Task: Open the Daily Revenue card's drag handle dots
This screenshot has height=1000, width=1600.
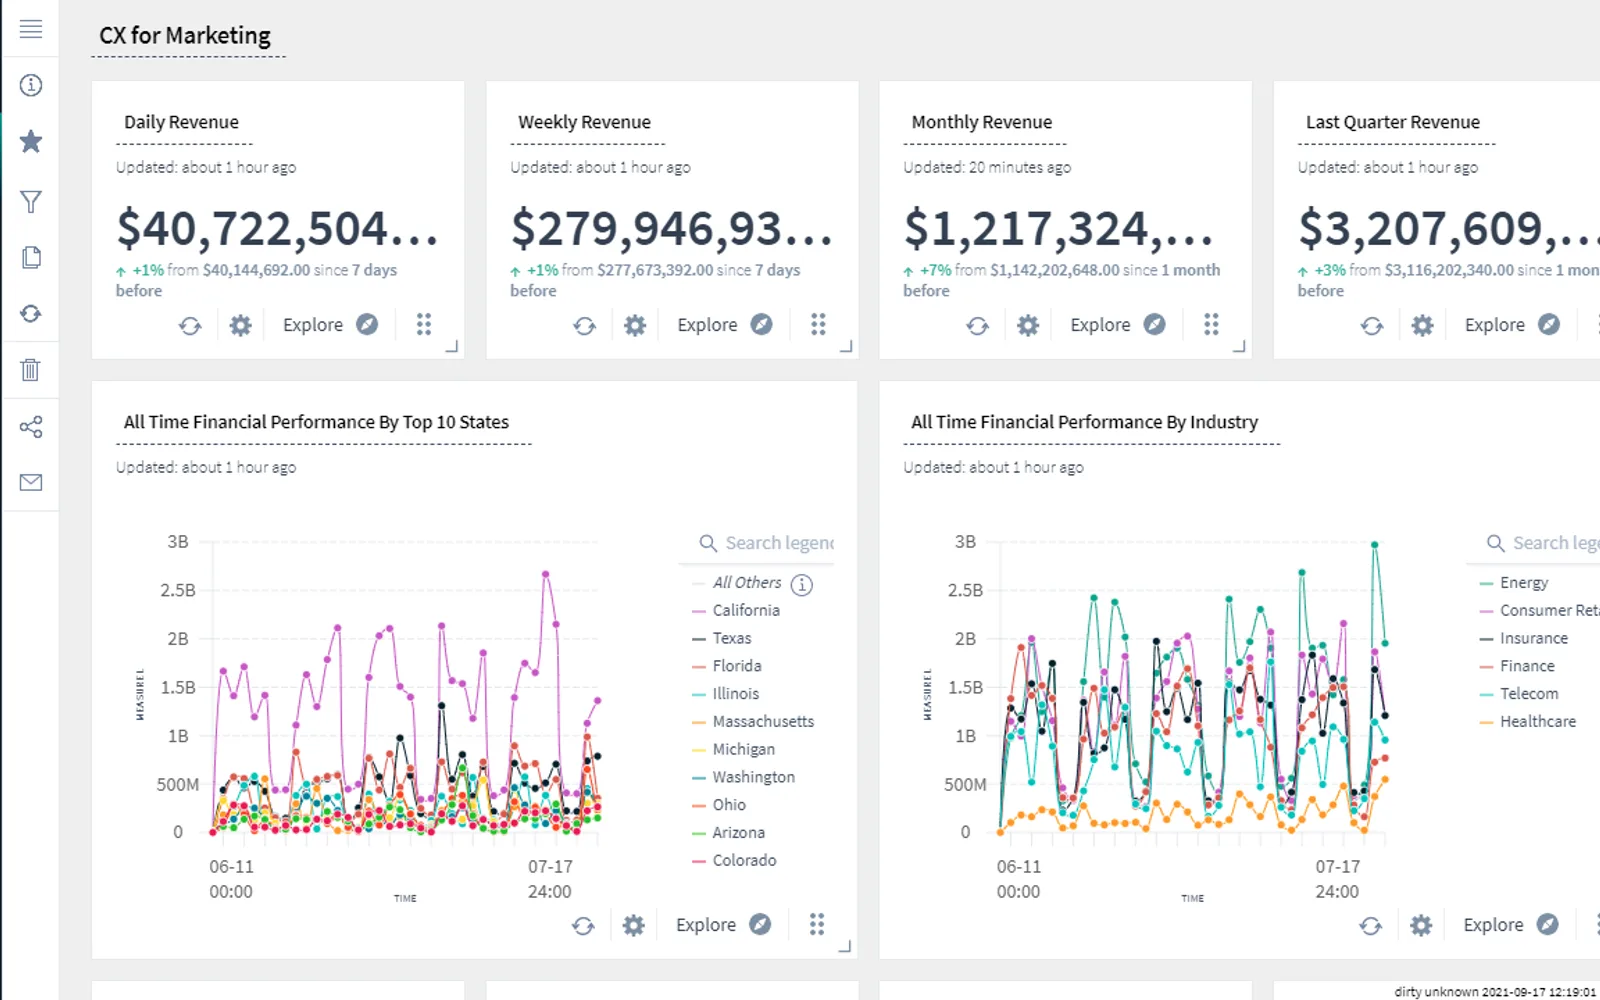Action: click(424, 324)
